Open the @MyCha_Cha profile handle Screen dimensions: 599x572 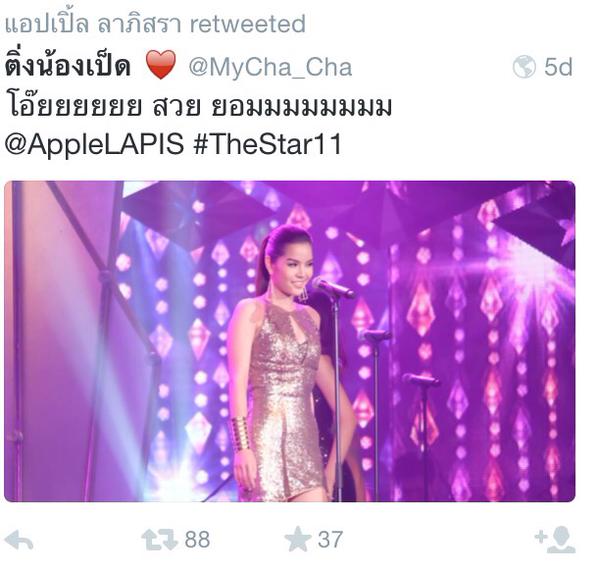tap(270, 67)
